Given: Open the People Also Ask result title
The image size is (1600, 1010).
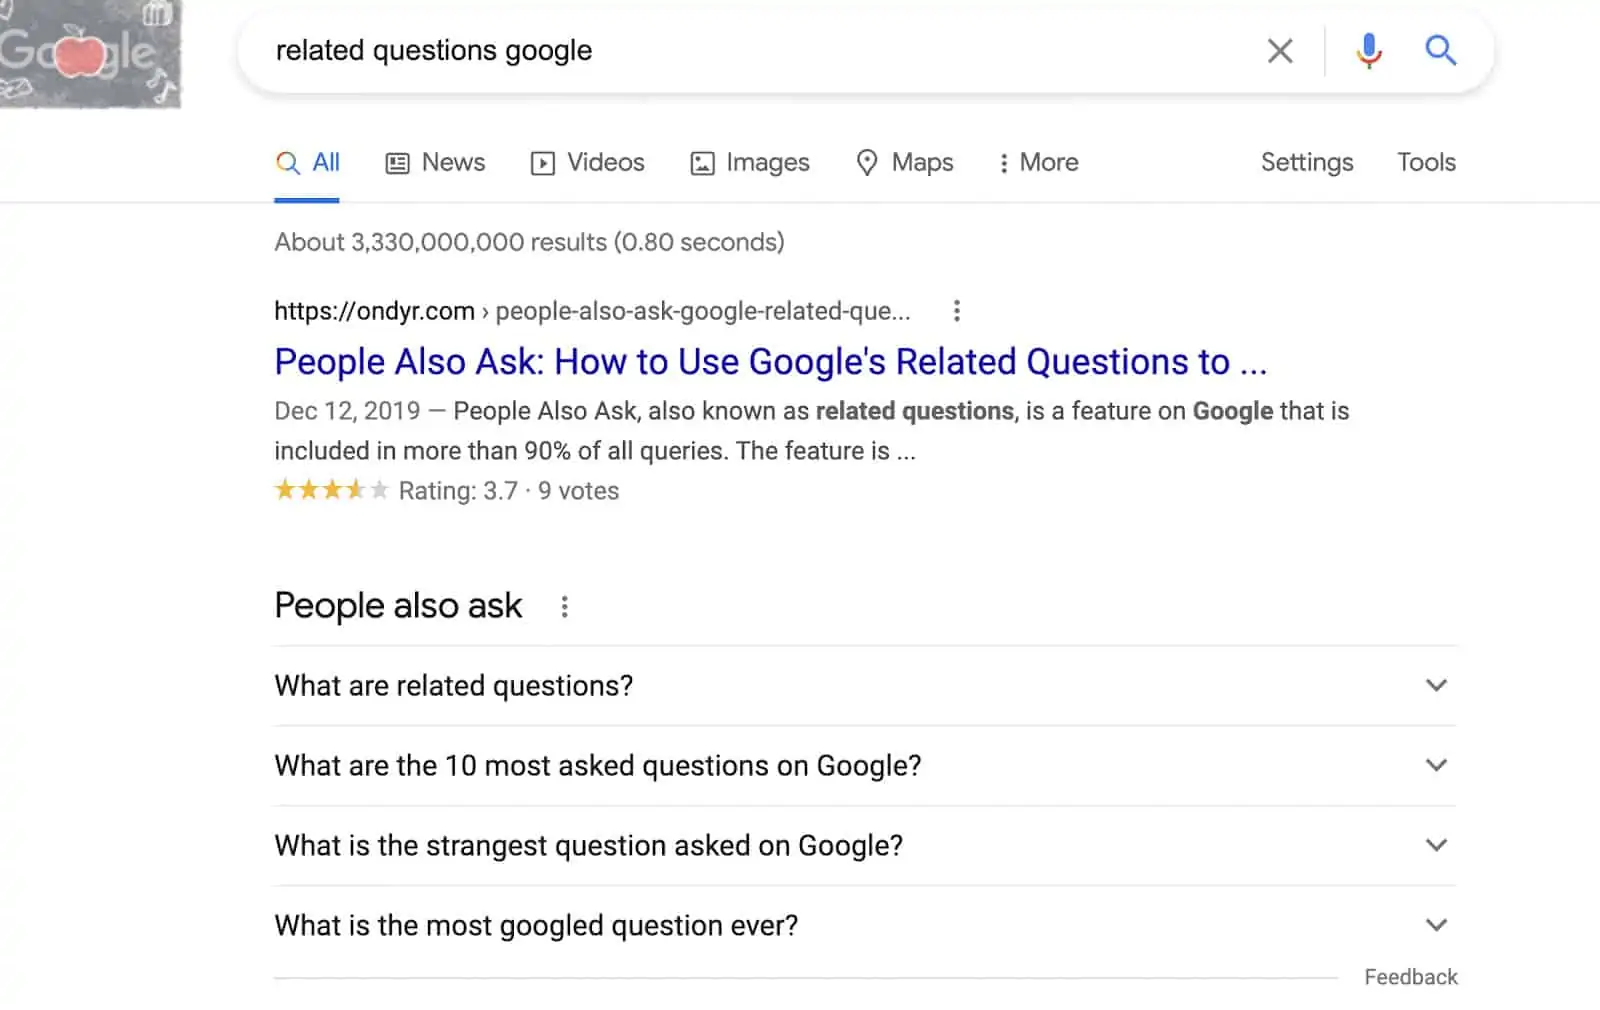Looking at the screenshot, I should point(771,362).
